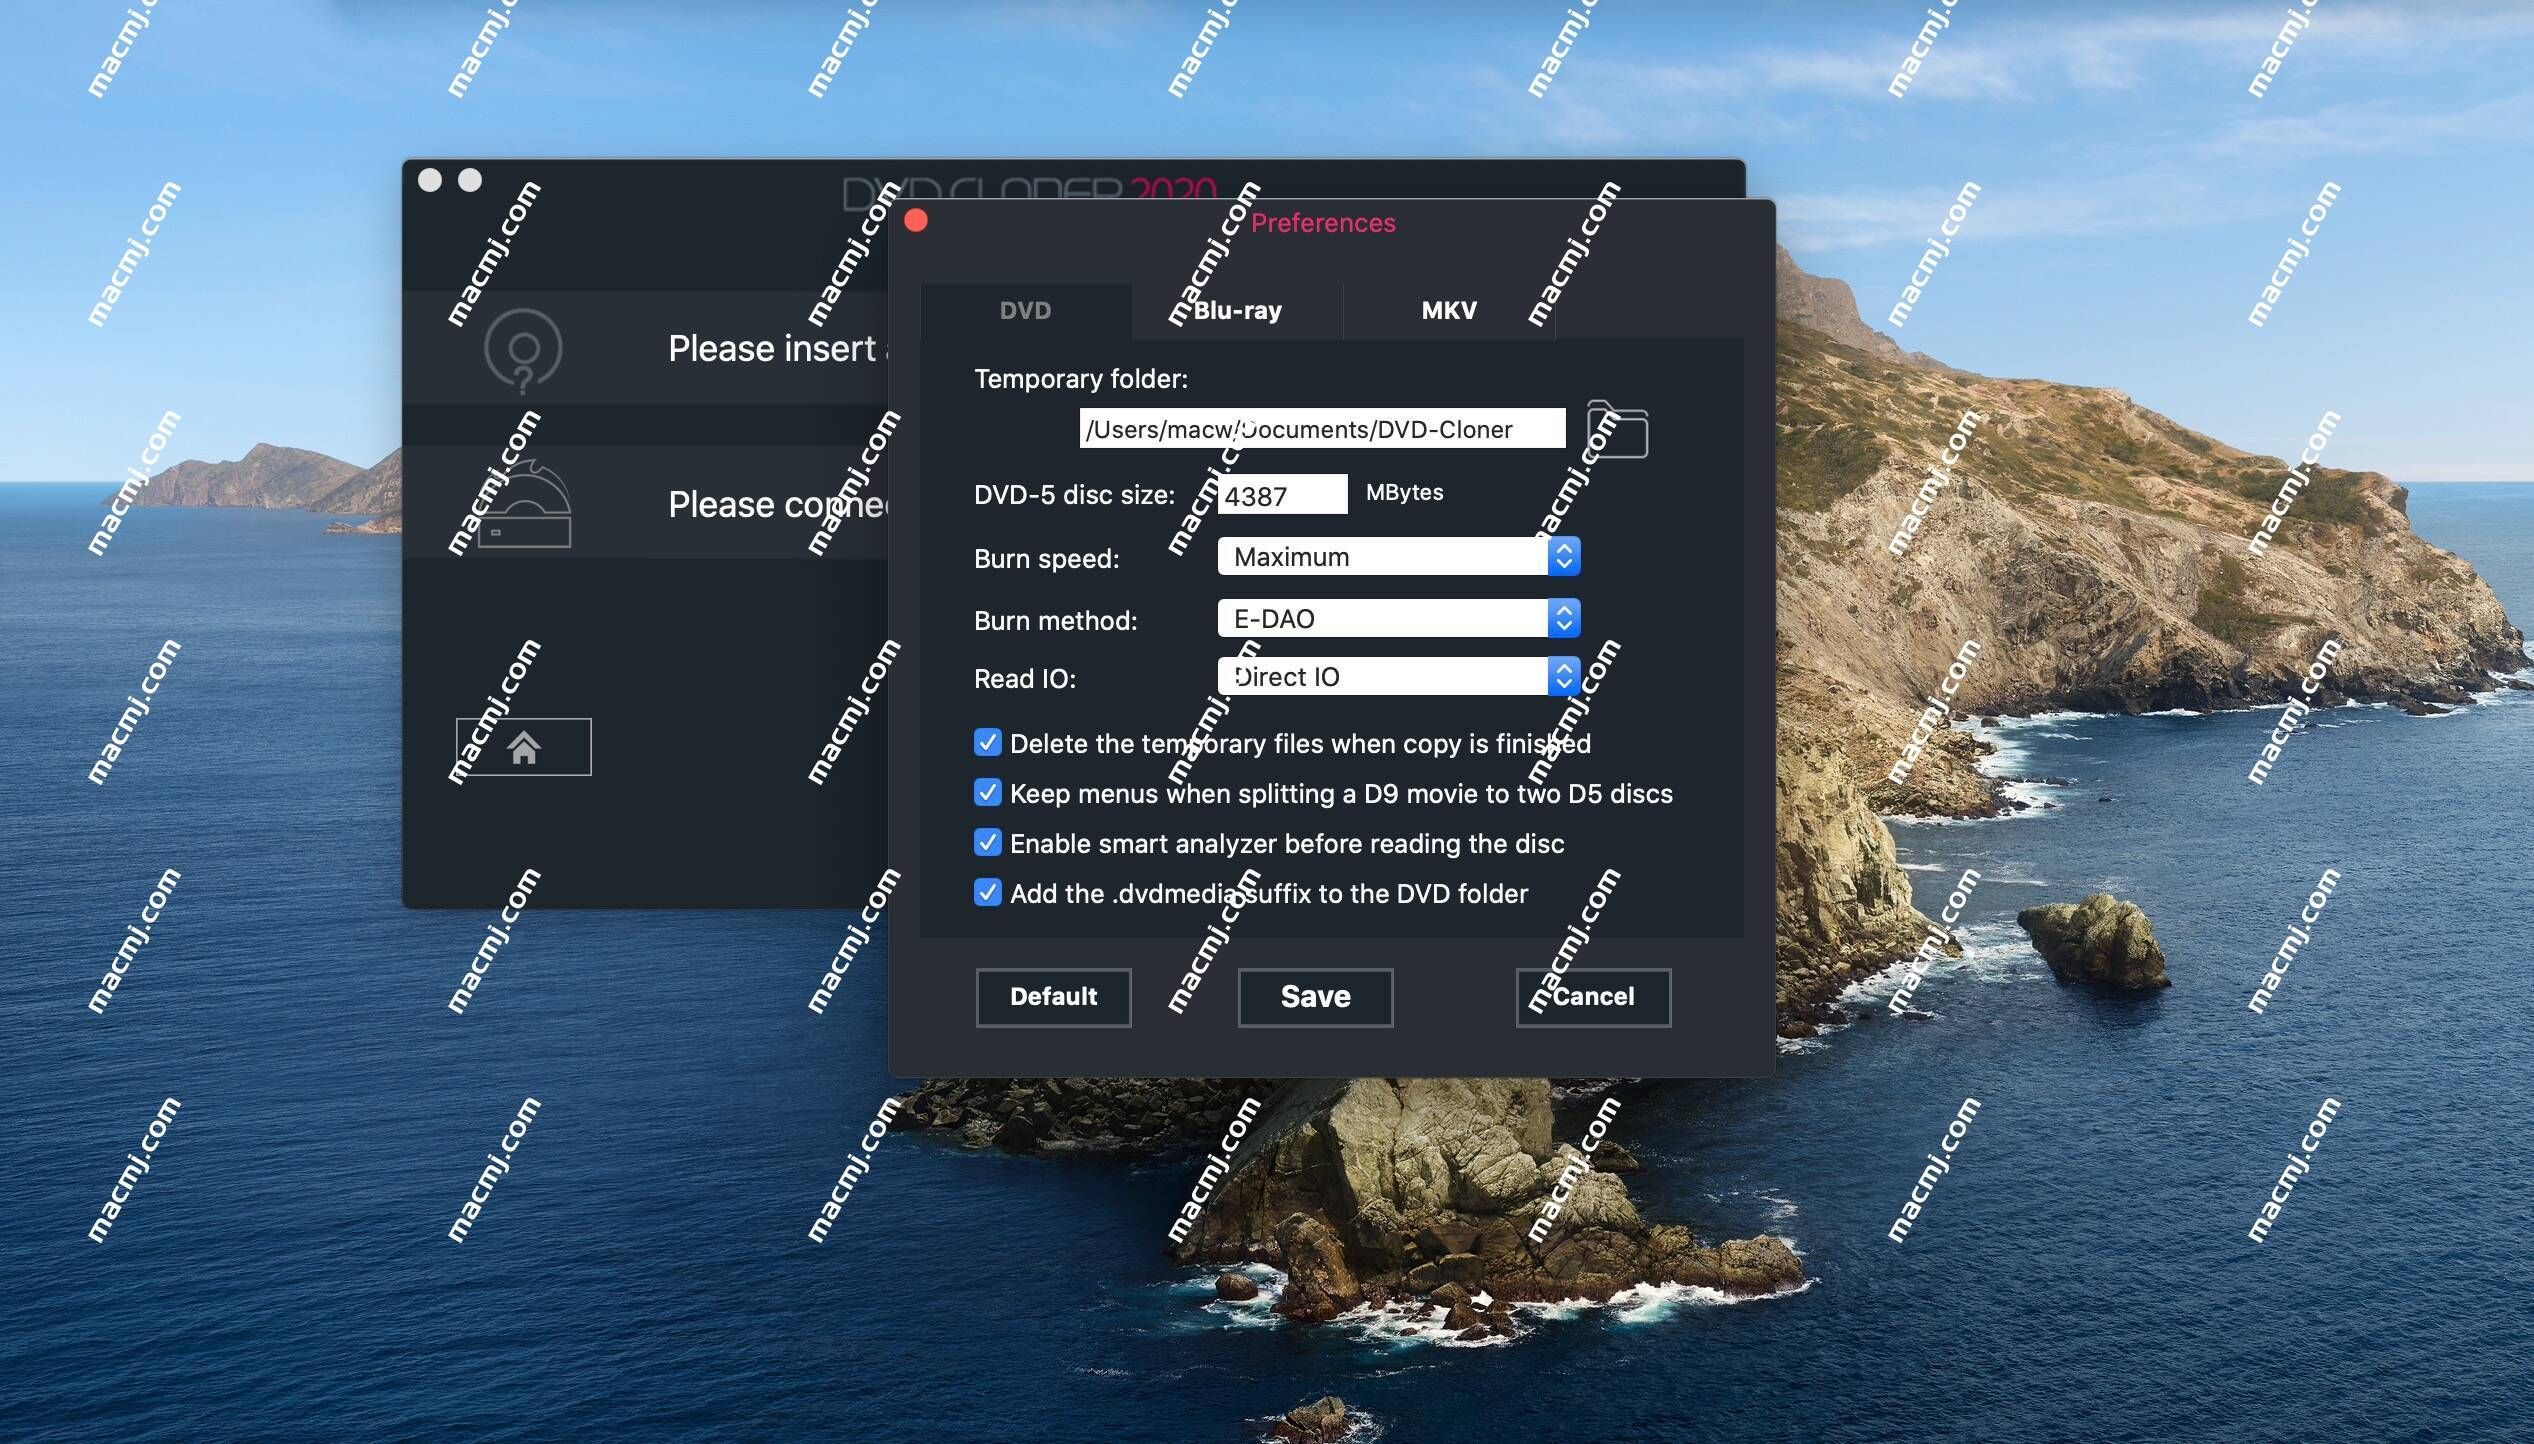Switch to the Blu-ray tab
Viewport: 2534px width, 1444px height.
(x=1237, y=310)
